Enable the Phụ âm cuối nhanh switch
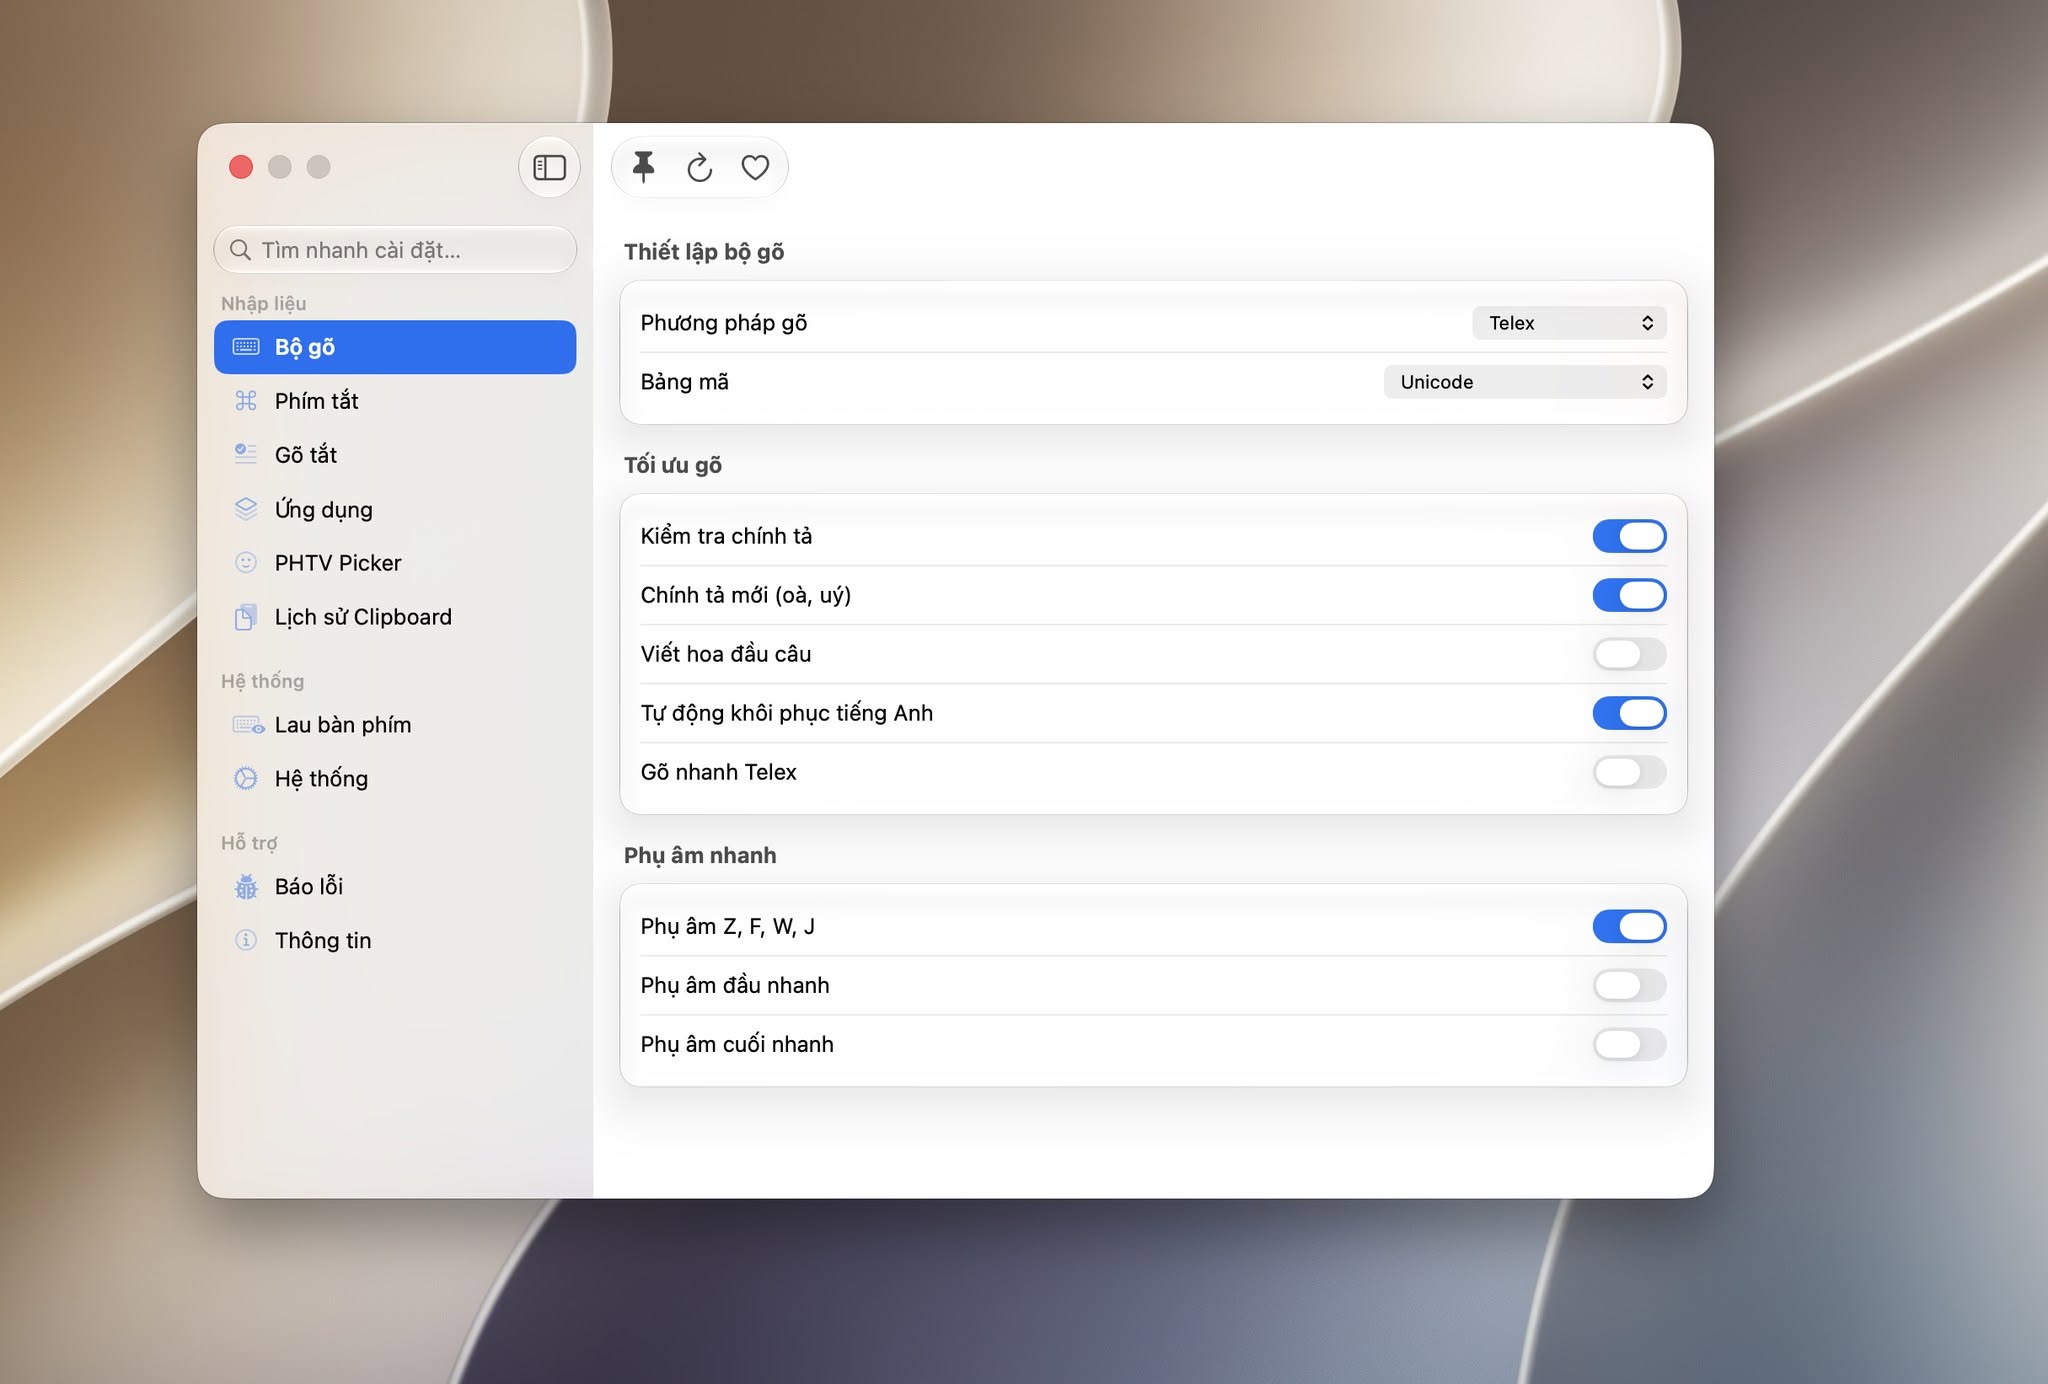 tap(1629, 1044)
